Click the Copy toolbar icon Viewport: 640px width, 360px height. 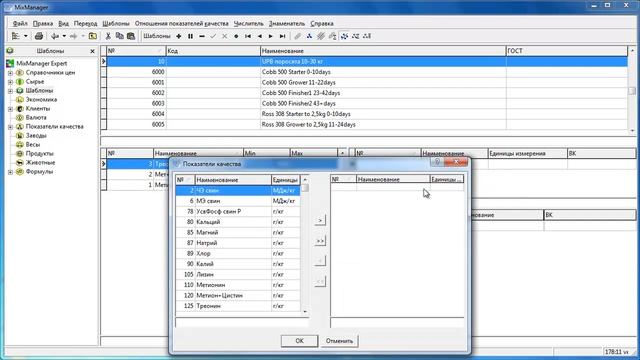tap(120, 36)
